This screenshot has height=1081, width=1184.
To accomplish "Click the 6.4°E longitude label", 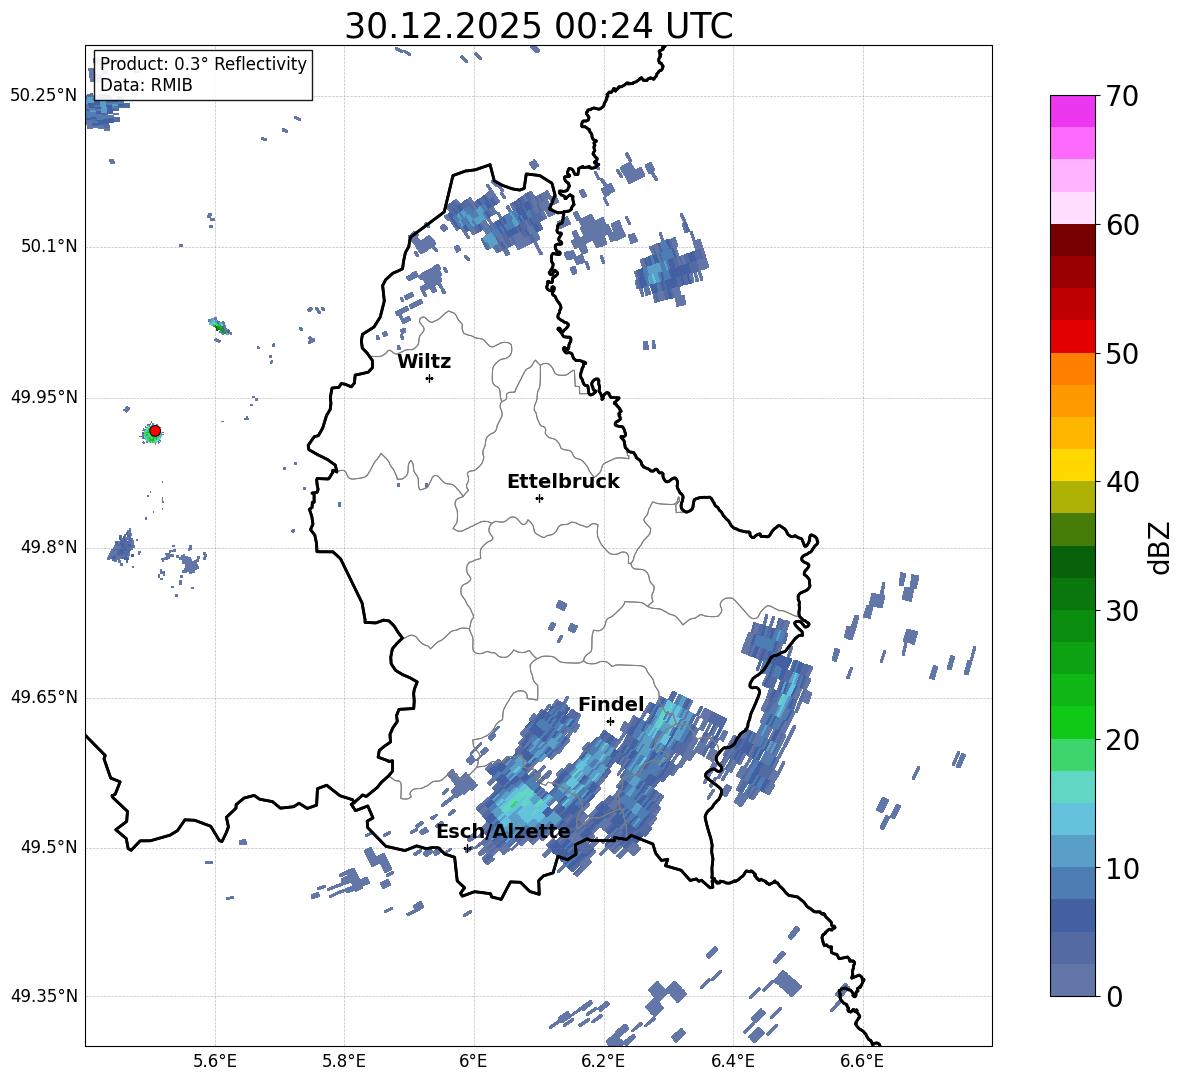I will [732, 1061].
